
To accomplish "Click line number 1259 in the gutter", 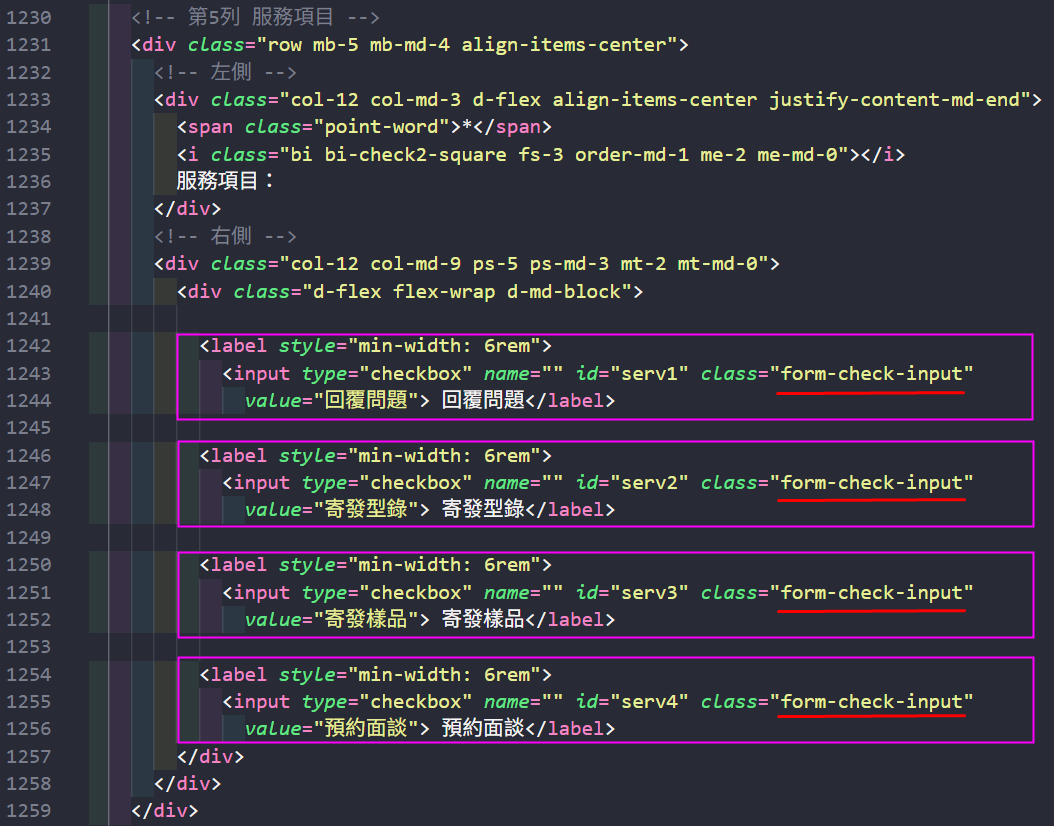I will pyautogui.click(x=28, y=811).
